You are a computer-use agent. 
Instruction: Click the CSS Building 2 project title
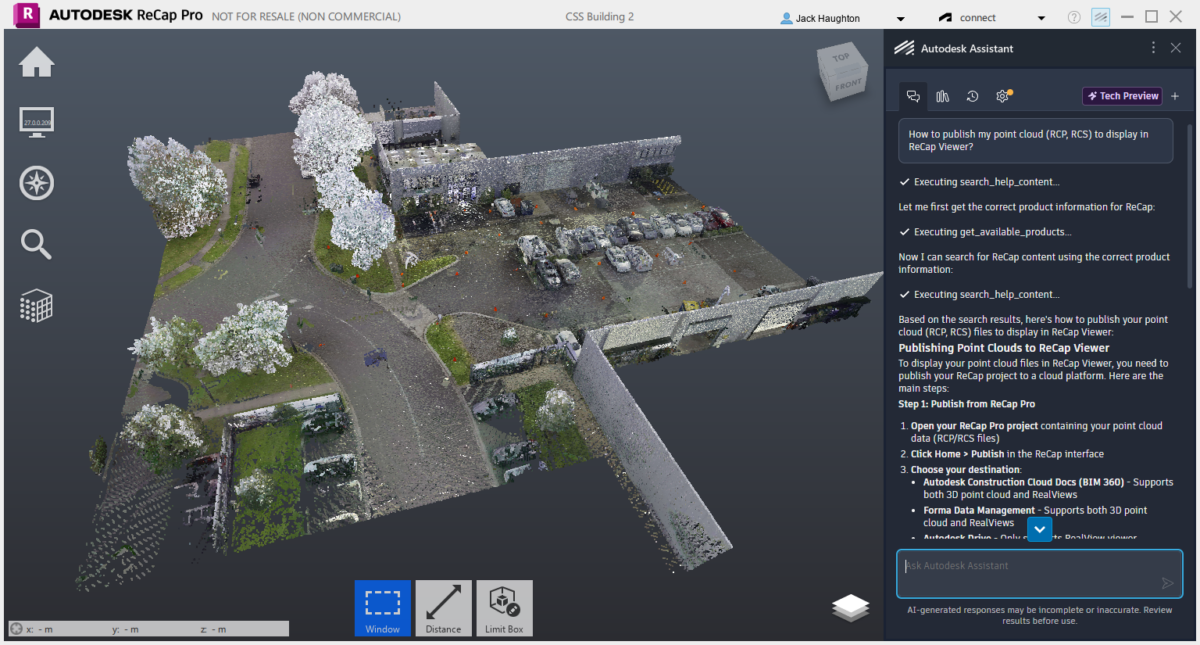(x=599, y=17)
